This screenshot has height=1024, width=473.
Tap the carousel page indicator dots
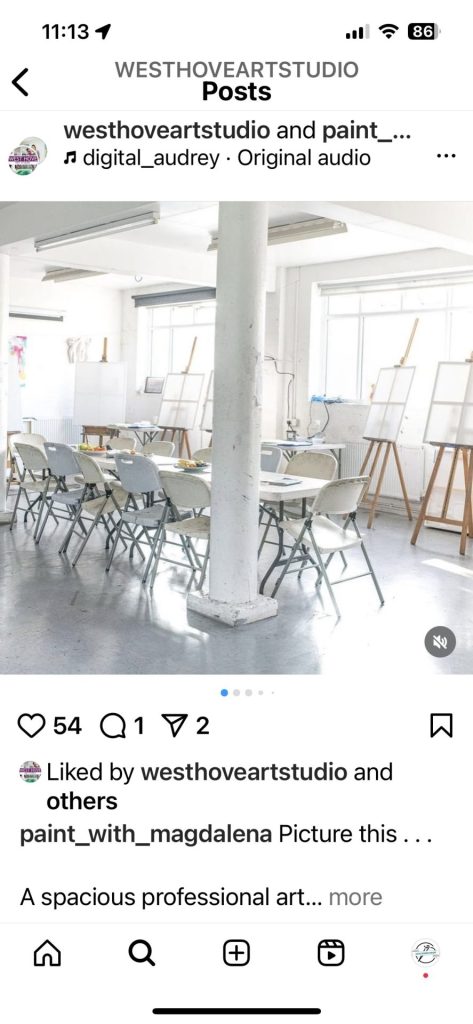248,692
